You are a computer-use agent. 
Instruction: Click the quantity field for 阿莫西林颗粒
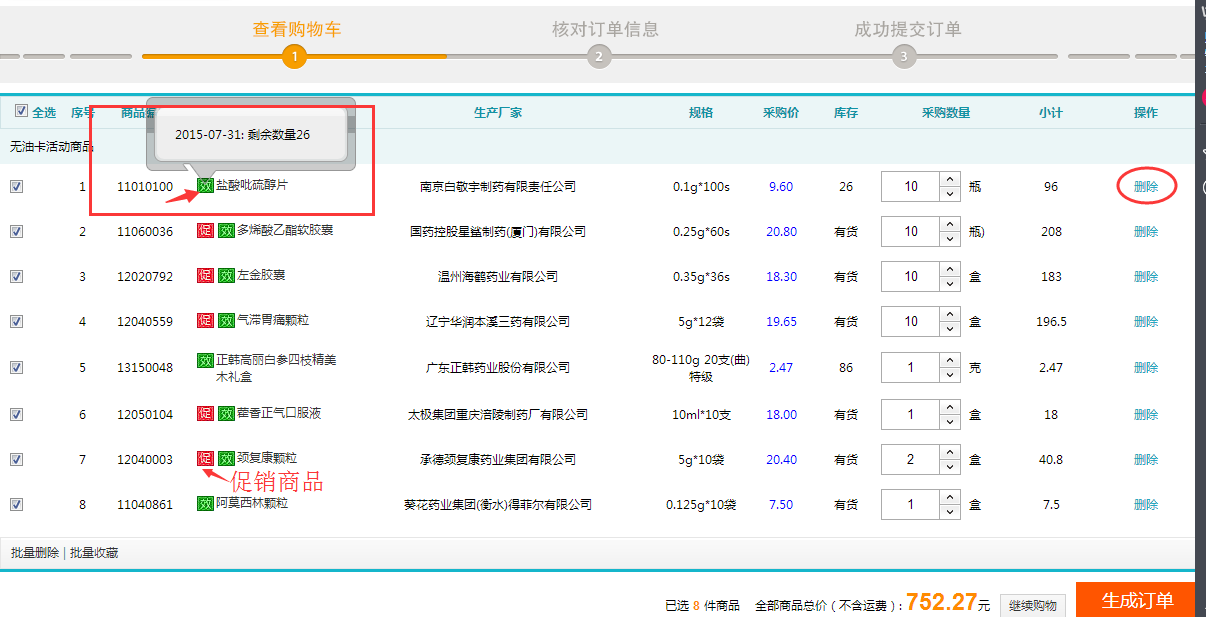[x=911, y=505]
